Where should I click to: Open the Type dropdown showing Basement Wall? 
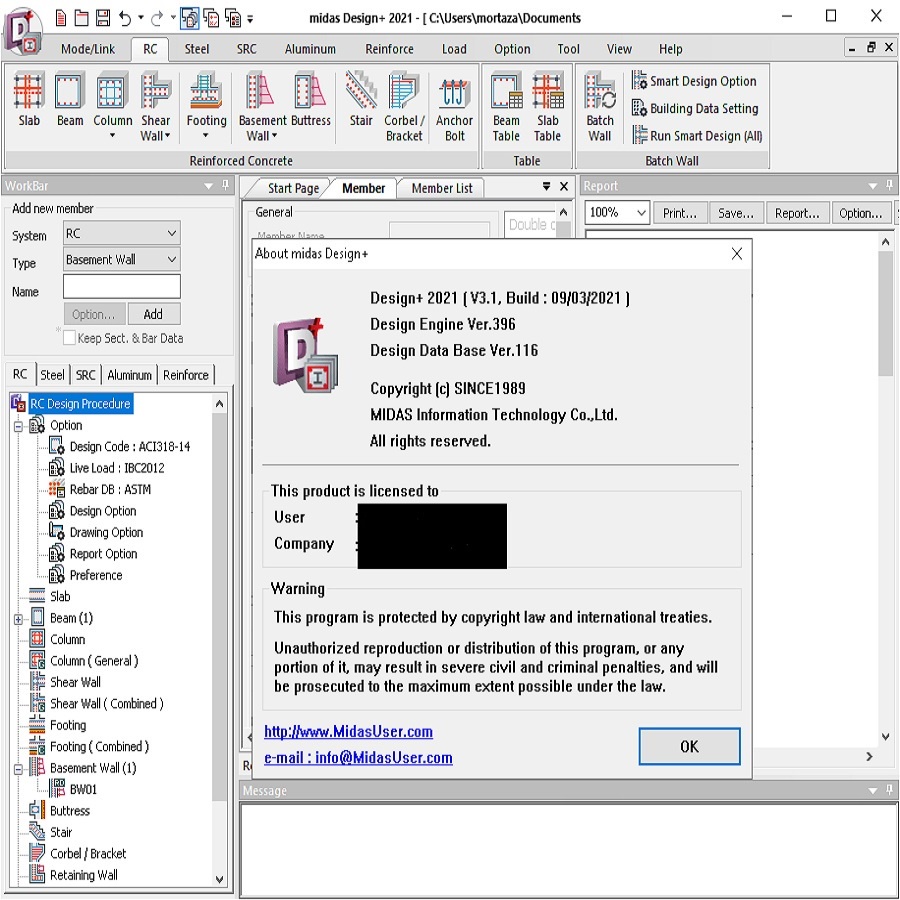(x=121, y=260)
